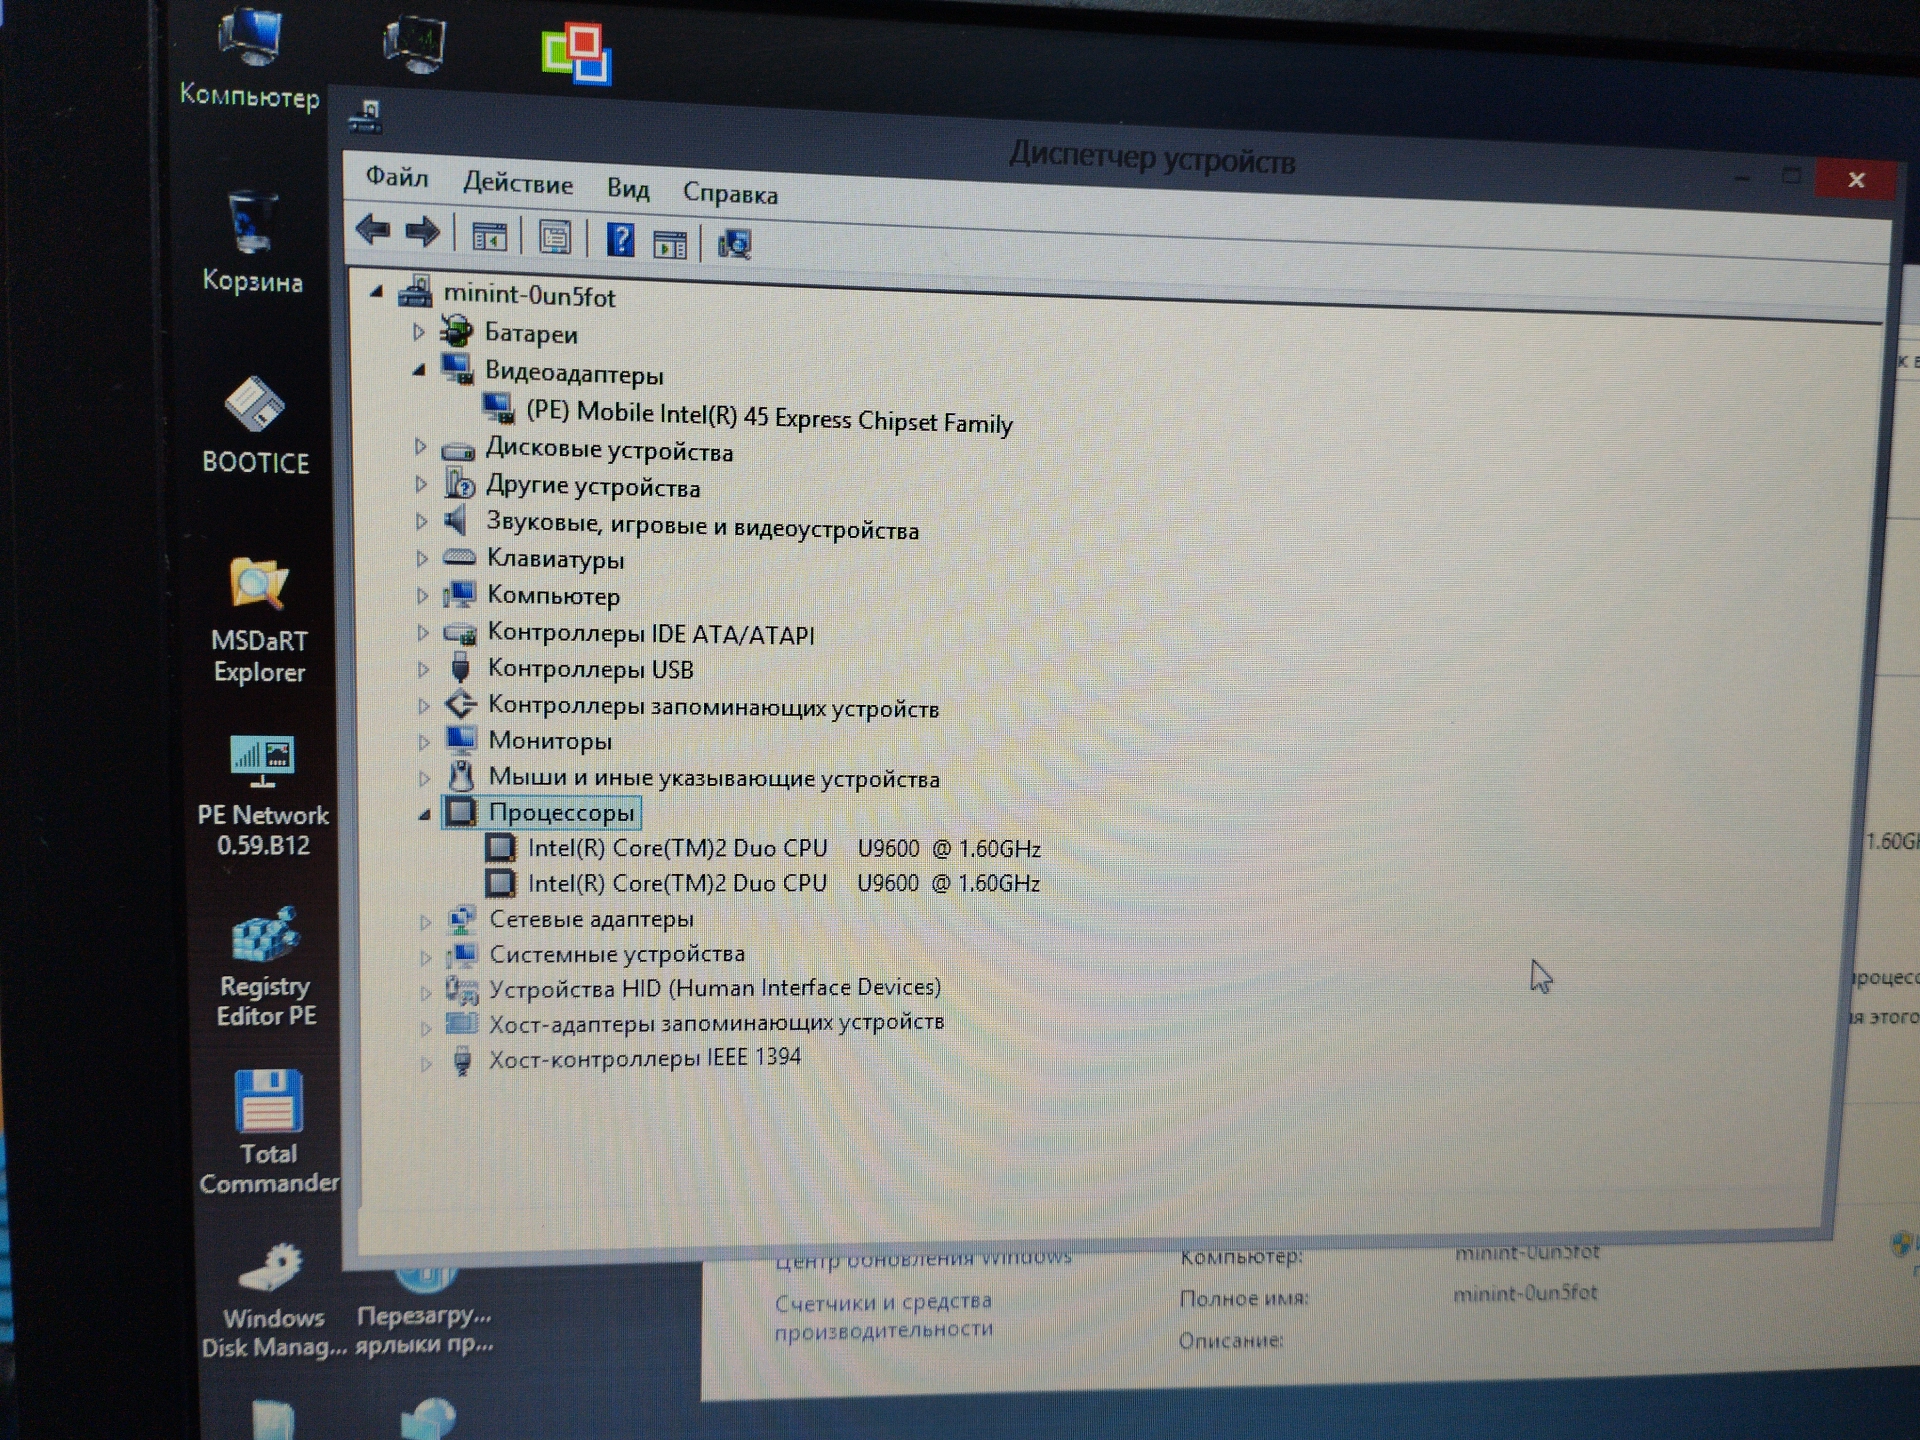Select Хост-адаптеры запоминающих устройств label
The height and width of the screenshot is (1440, 1920).
716,1023
